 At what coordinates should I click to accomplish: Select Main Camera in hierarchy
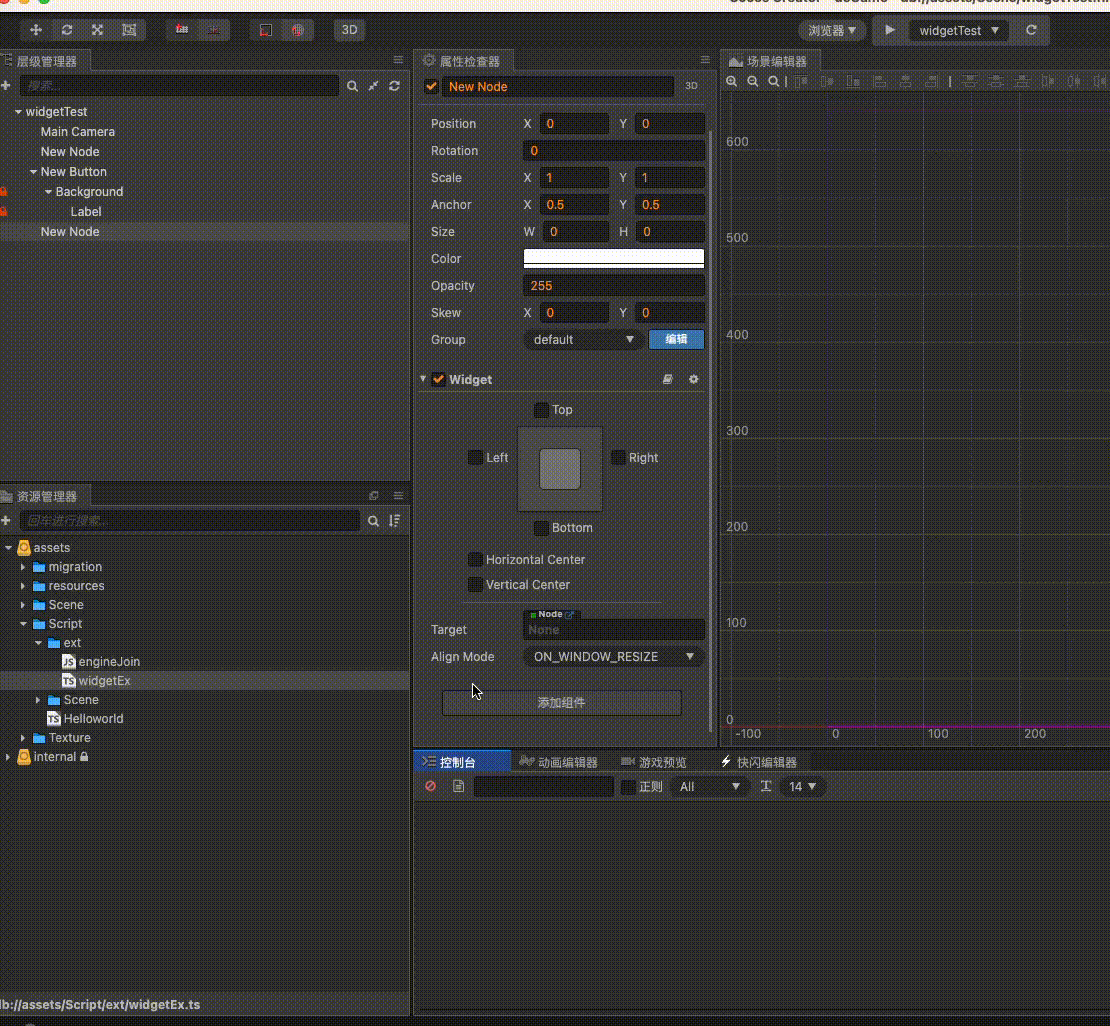[78, 132]
